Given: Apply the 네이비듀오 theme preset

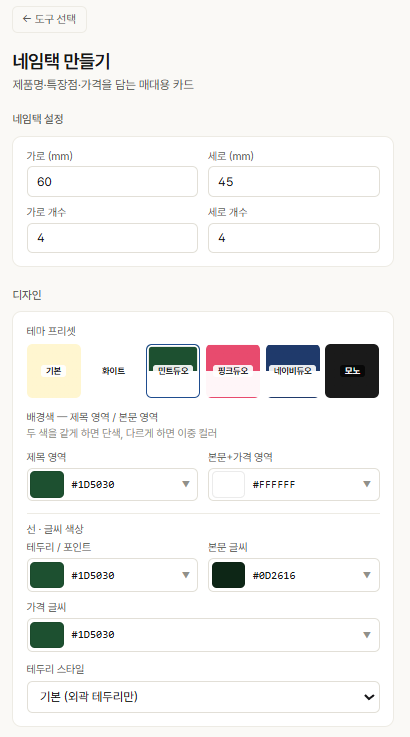Looking at the screenshot, I should point(292,371).
